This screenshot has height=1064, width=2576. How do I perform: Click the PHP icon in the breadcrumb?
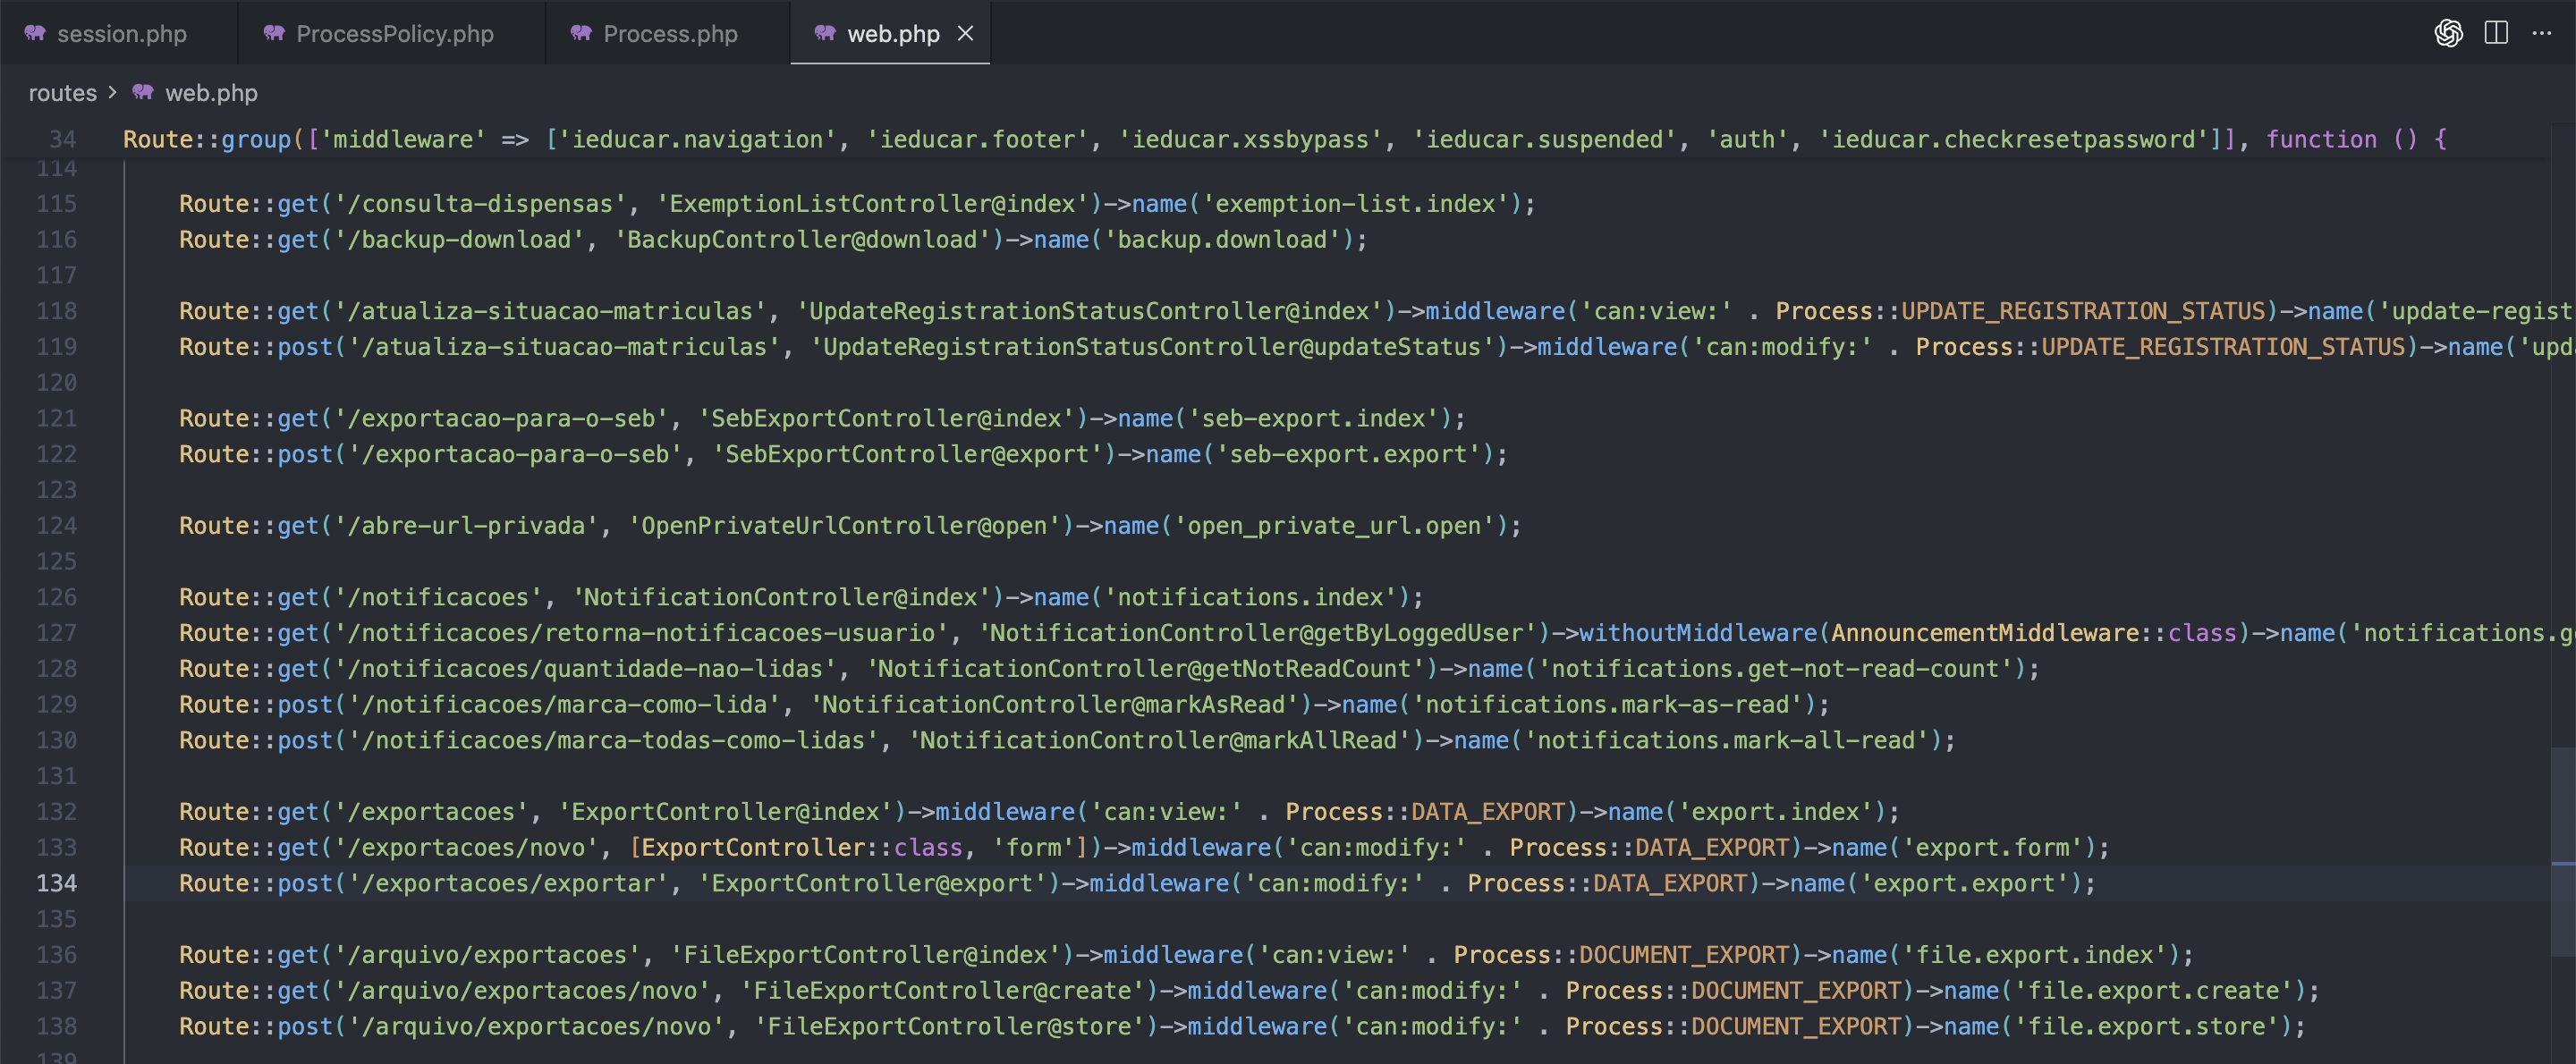click(x=143, y=92)
